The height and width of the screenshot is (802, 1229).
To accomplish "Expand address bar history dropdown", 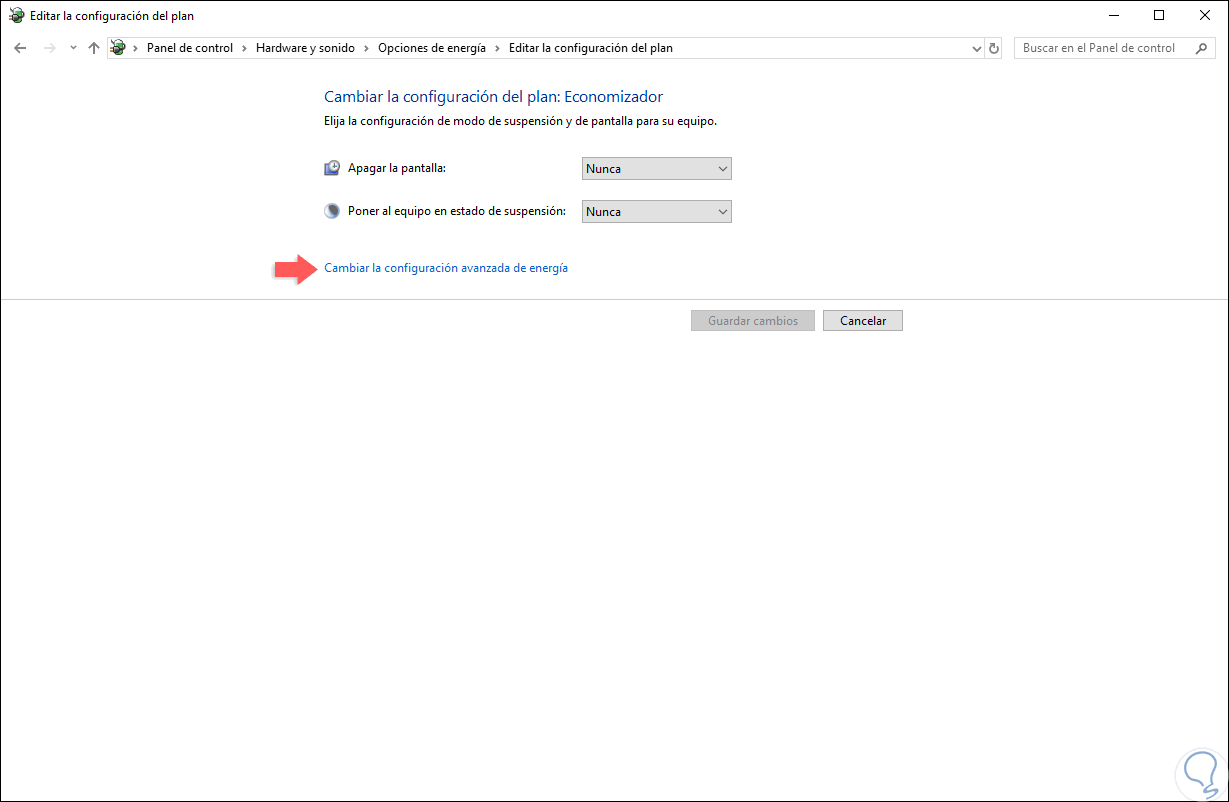I will [977, 48].
